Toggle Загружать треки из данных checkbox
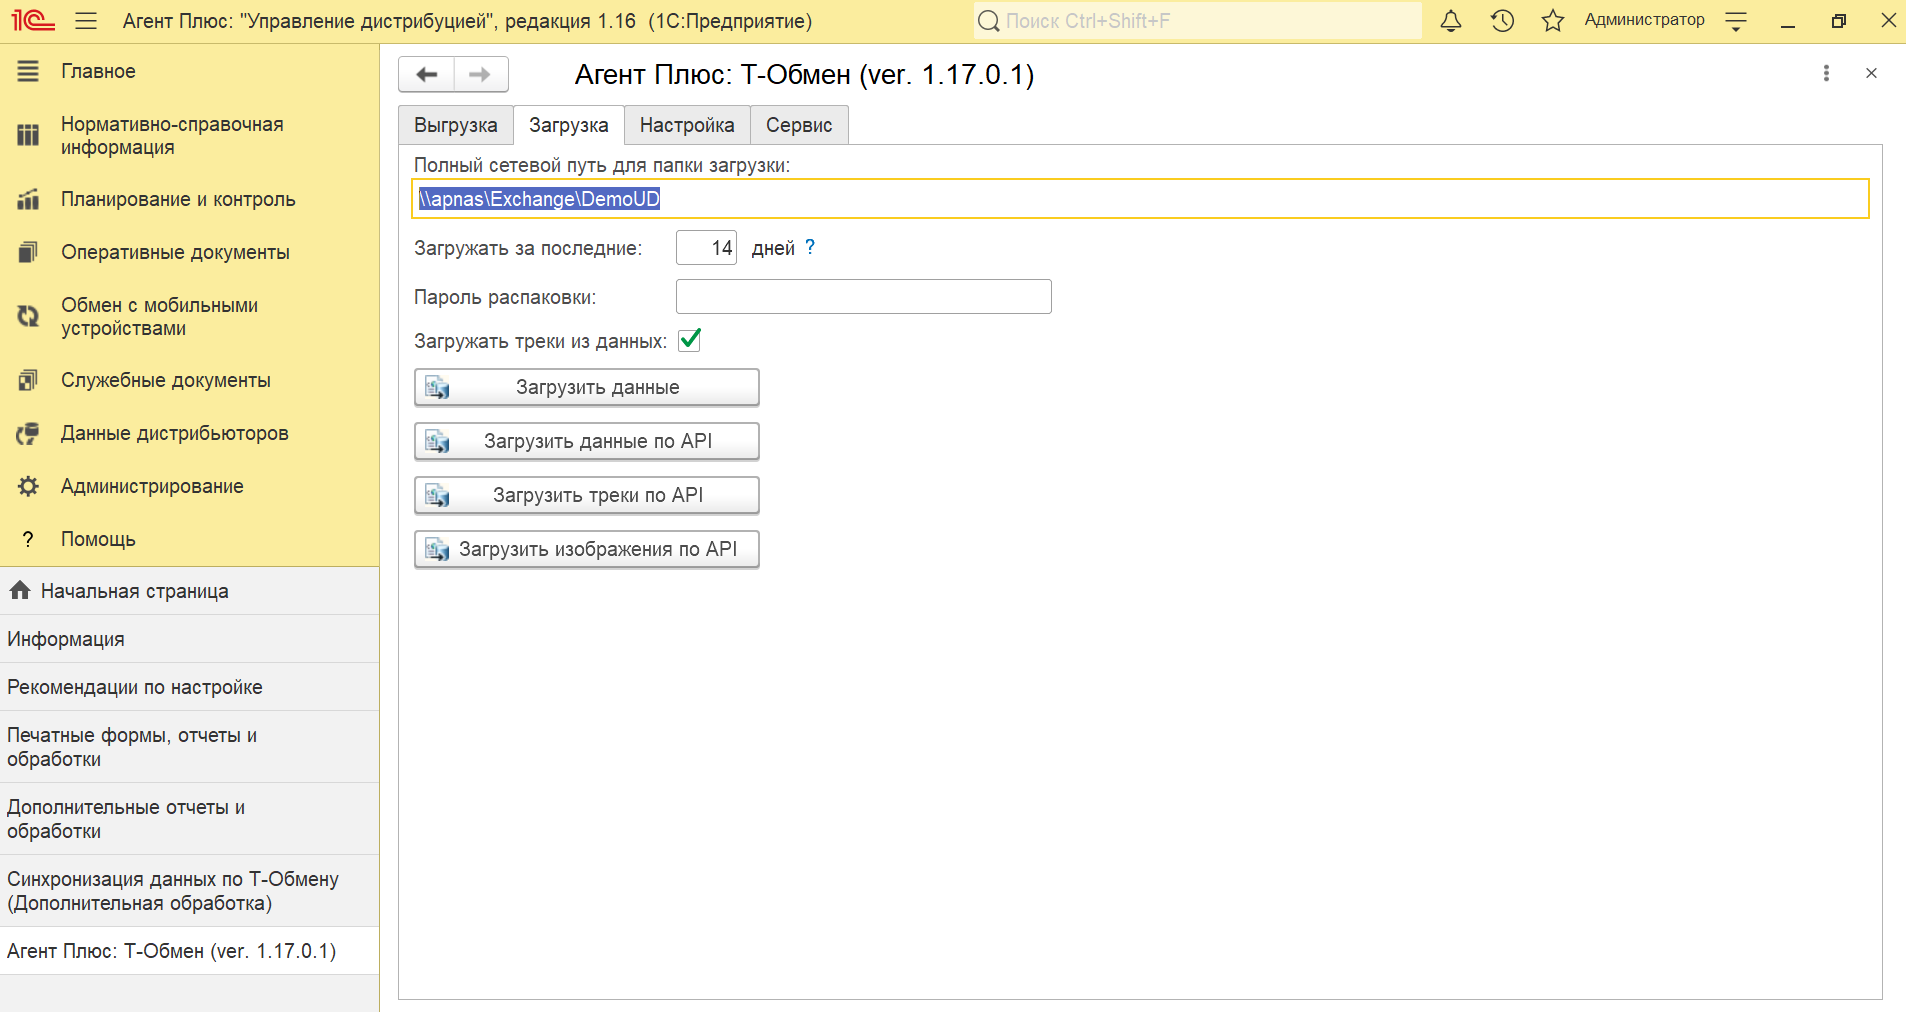The image size is (1906, 1012). [689, 340]
